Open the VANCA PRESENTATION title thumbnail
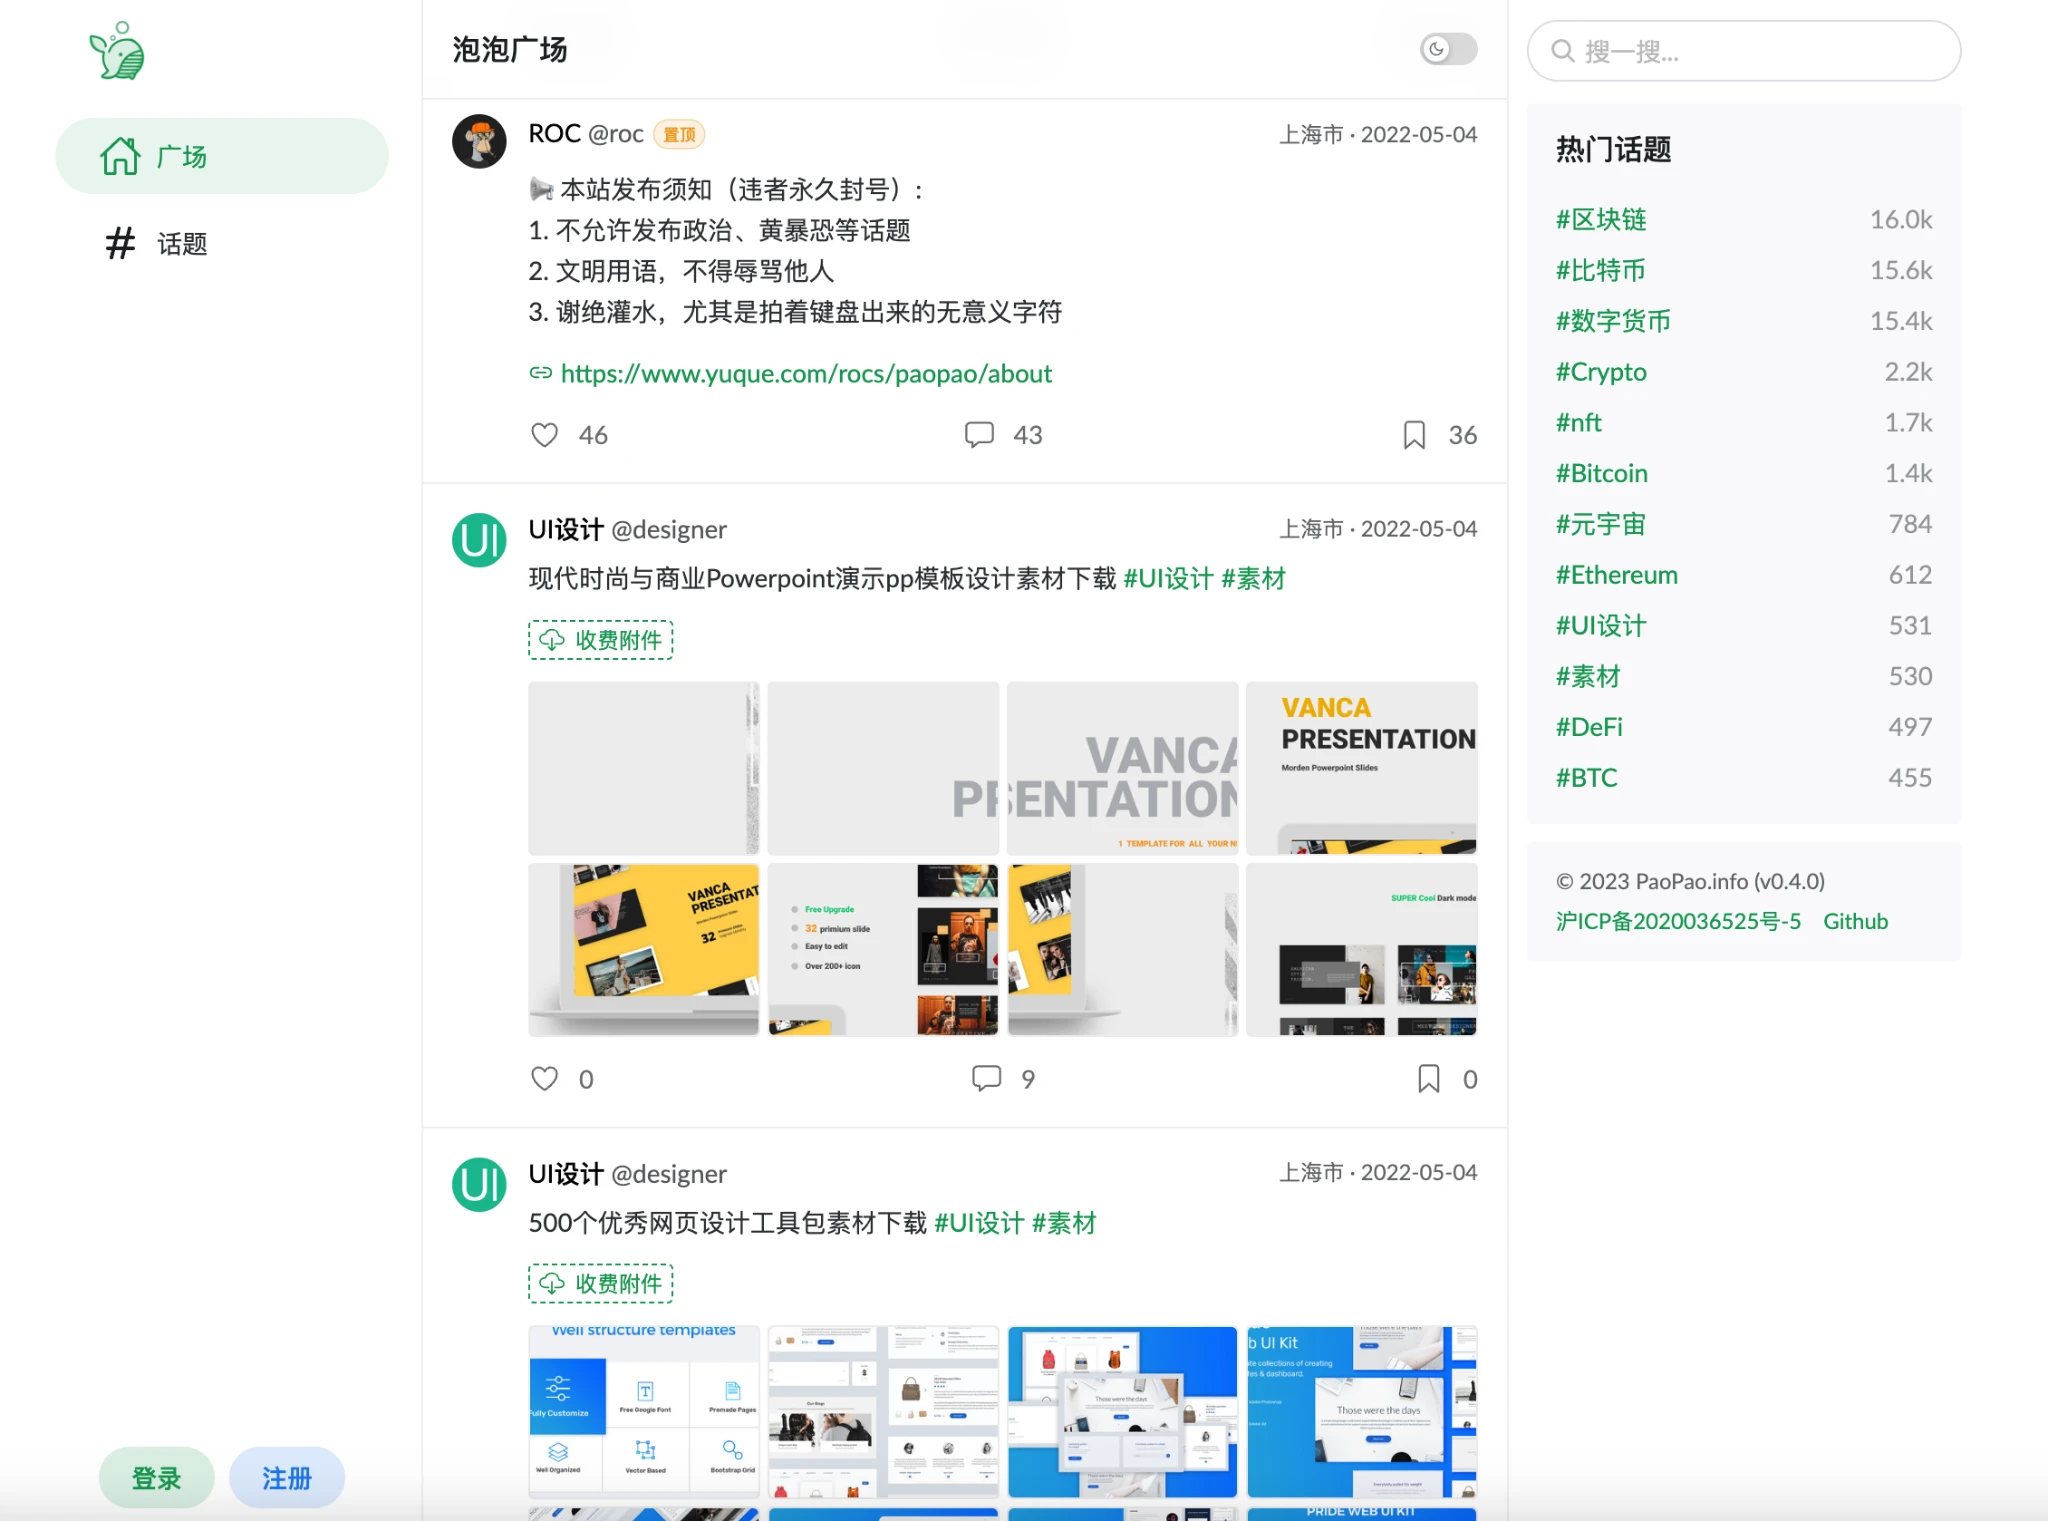Image resolution: width=2048 pixels, height=1521 pixels. coord(1362,768)
